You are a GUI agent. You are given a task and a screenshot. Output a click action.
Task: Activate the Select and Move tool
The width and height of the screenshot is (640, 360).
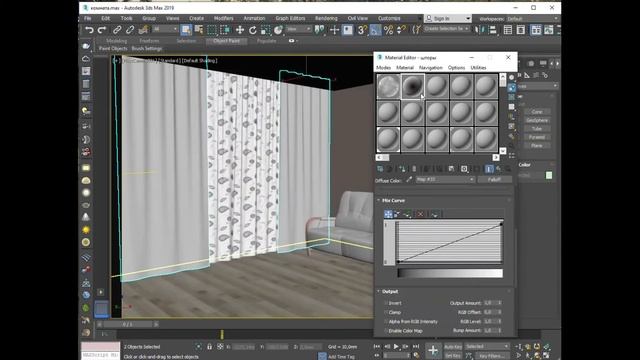240,30
